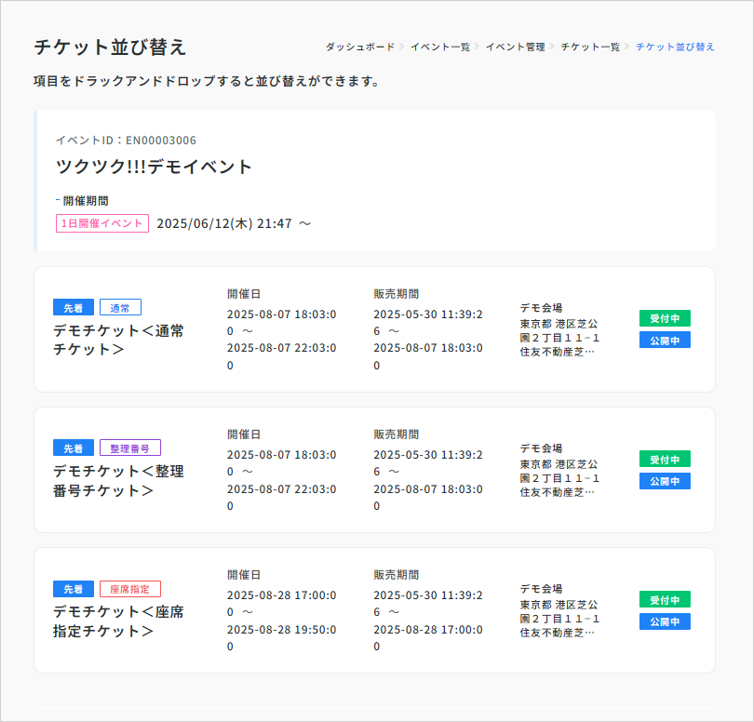754x722 pixels.
Task: Click the current チケット並び替え breadcrumb item
Action: coord(675,47)
